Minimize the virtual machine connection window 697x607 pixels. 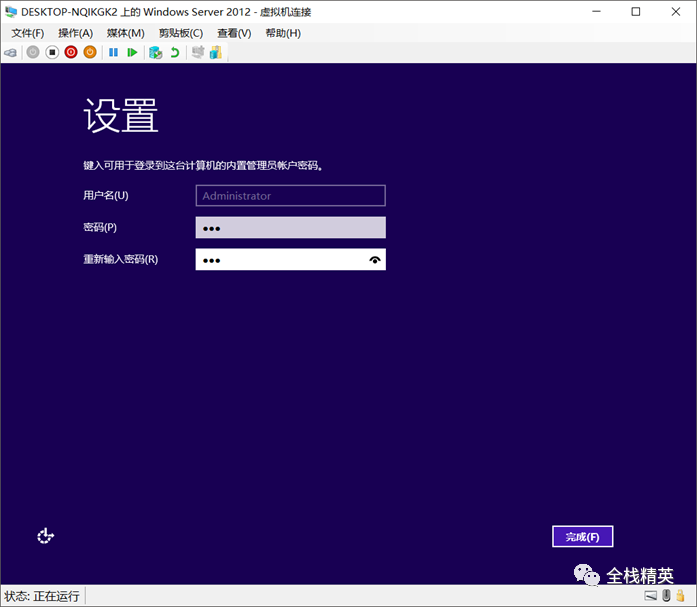(x=597, y=12)
